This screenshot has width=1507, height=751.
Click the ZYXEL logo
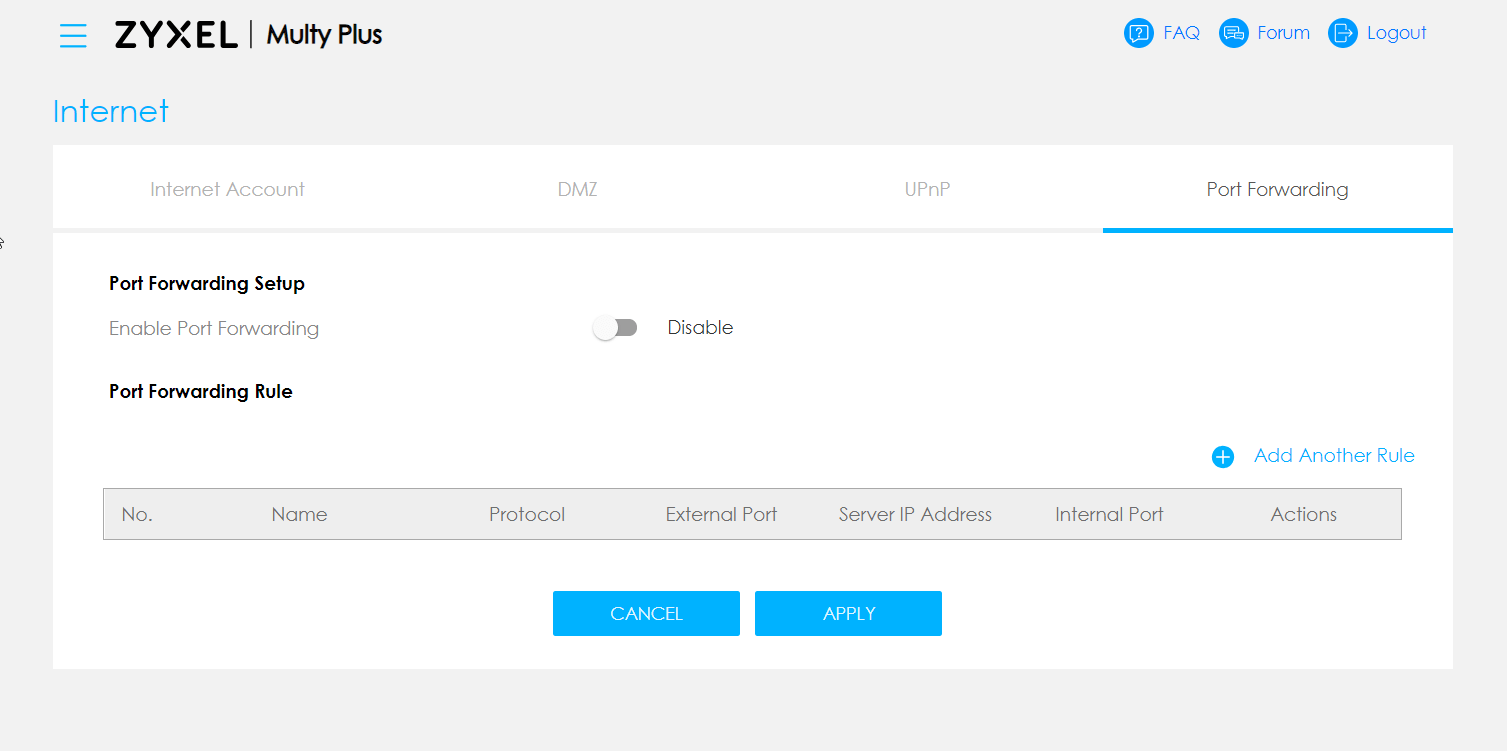(x=176, y=35)
